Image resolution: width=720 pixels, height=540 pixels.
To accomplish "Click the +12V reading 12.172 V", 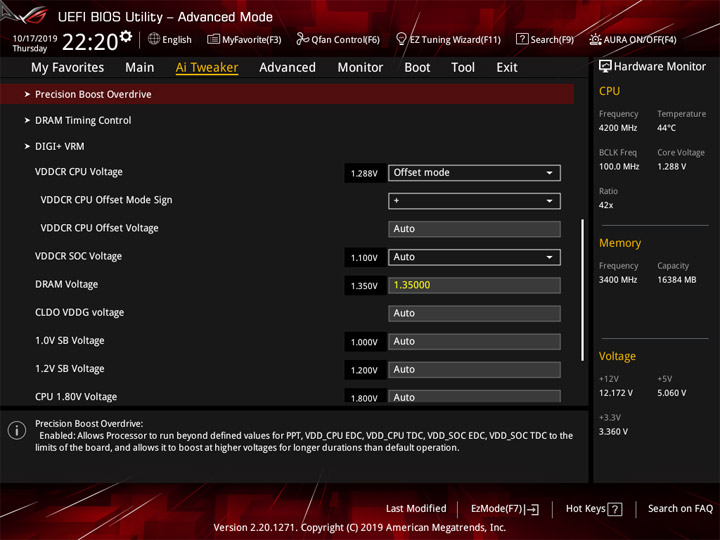I will (x=616, y=394).
